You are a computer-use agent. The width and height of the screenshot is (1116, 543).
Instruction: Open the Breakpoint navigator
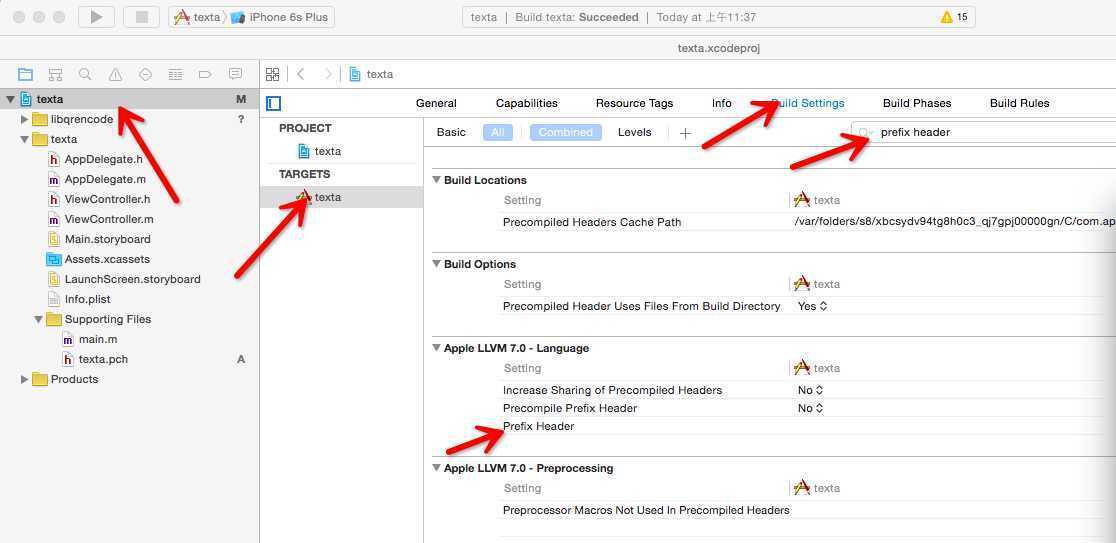click(x=205, y=74)
